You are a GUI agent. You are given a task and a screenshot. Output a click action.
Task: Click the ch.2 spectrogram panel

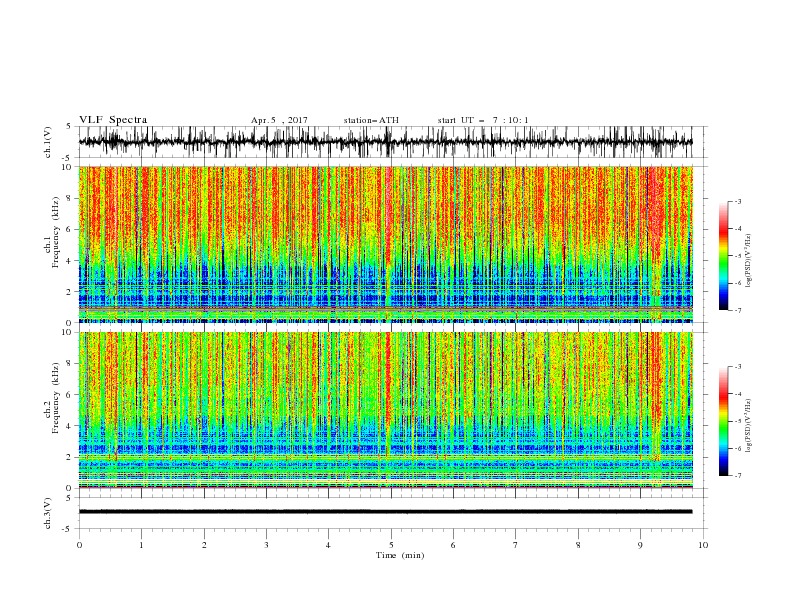pyautogui.click(x=385, y=410)
